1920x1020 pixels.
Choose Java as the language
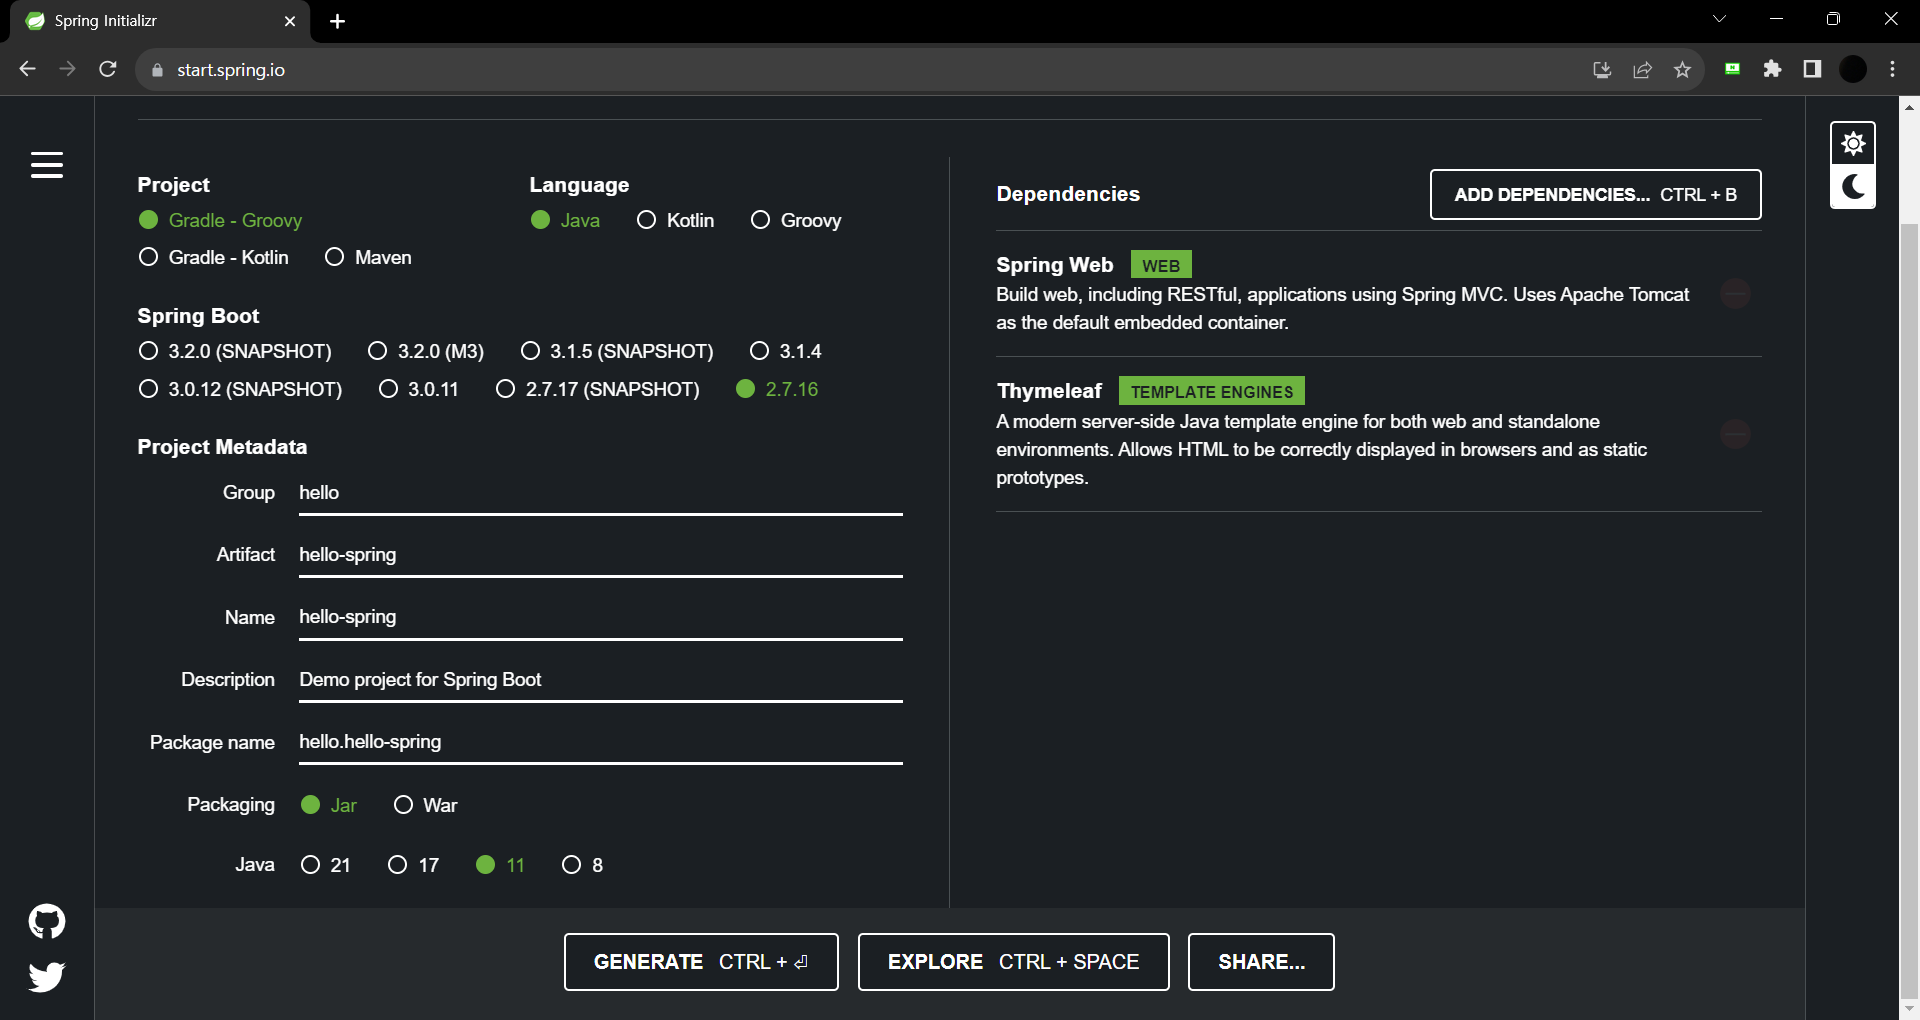pos(565,220)
